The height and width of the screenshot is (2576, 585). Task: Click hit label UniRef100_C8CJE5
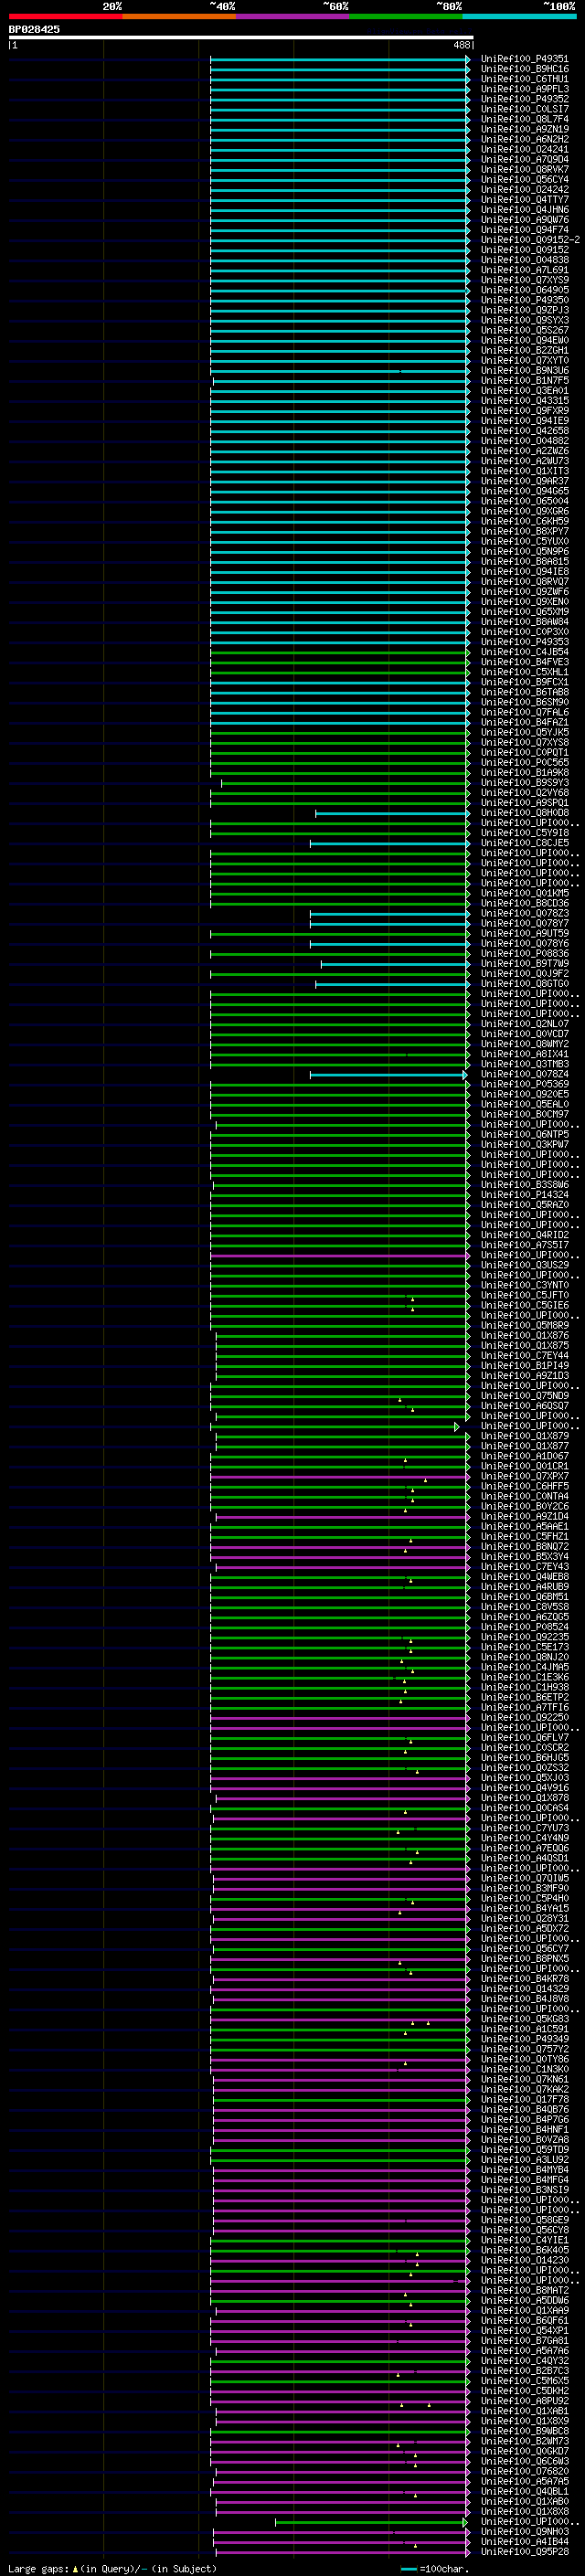coord(525,843)
